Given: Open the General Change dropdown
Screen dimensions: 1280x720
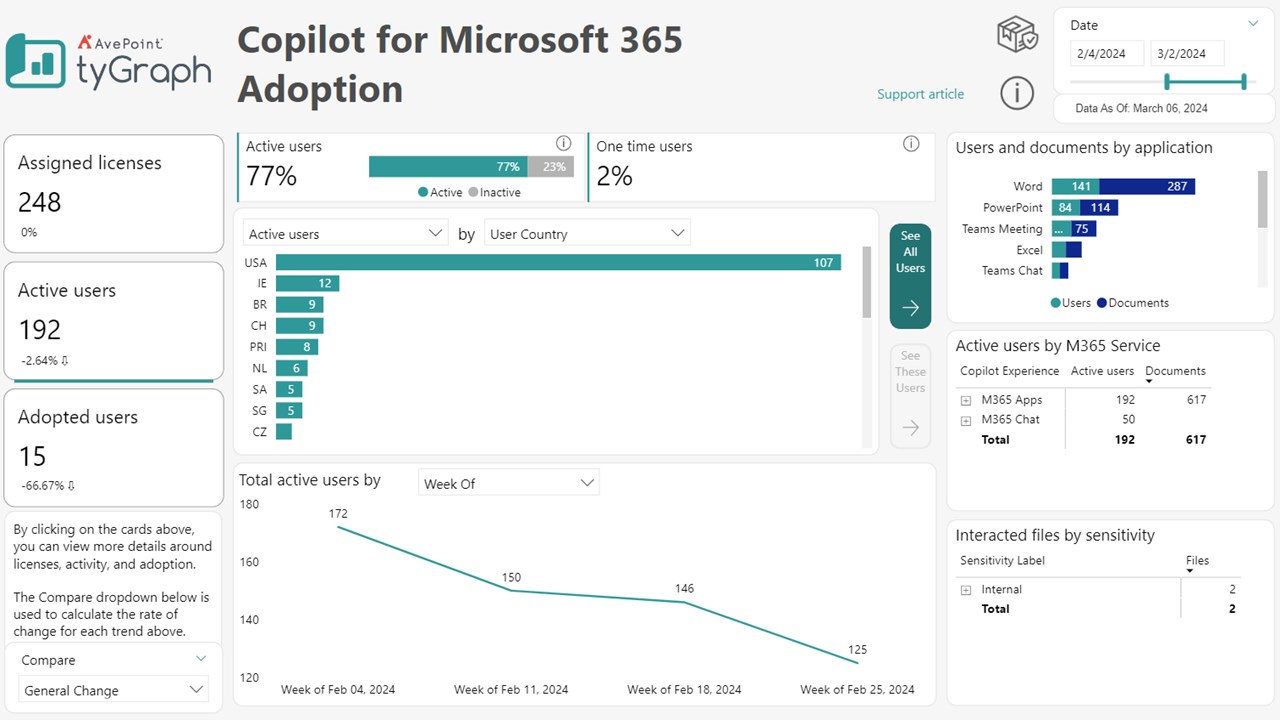Looking at the screenshot, I should coord(113,690).
